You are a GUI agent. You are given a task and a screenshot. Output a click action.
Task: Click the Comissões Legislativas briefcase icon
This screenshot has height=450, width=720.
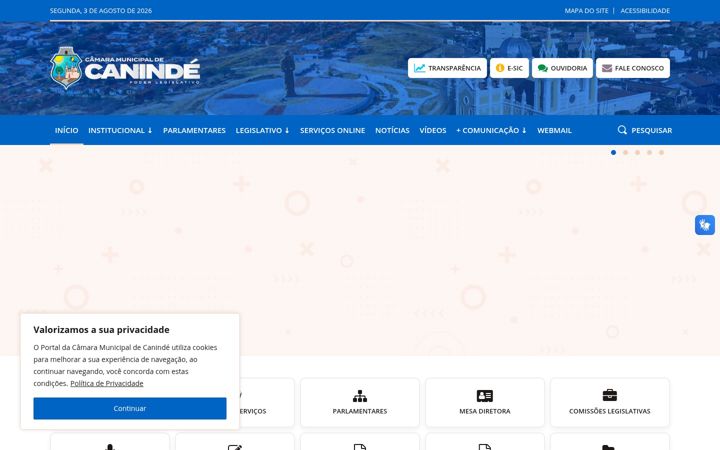[610, 395]
